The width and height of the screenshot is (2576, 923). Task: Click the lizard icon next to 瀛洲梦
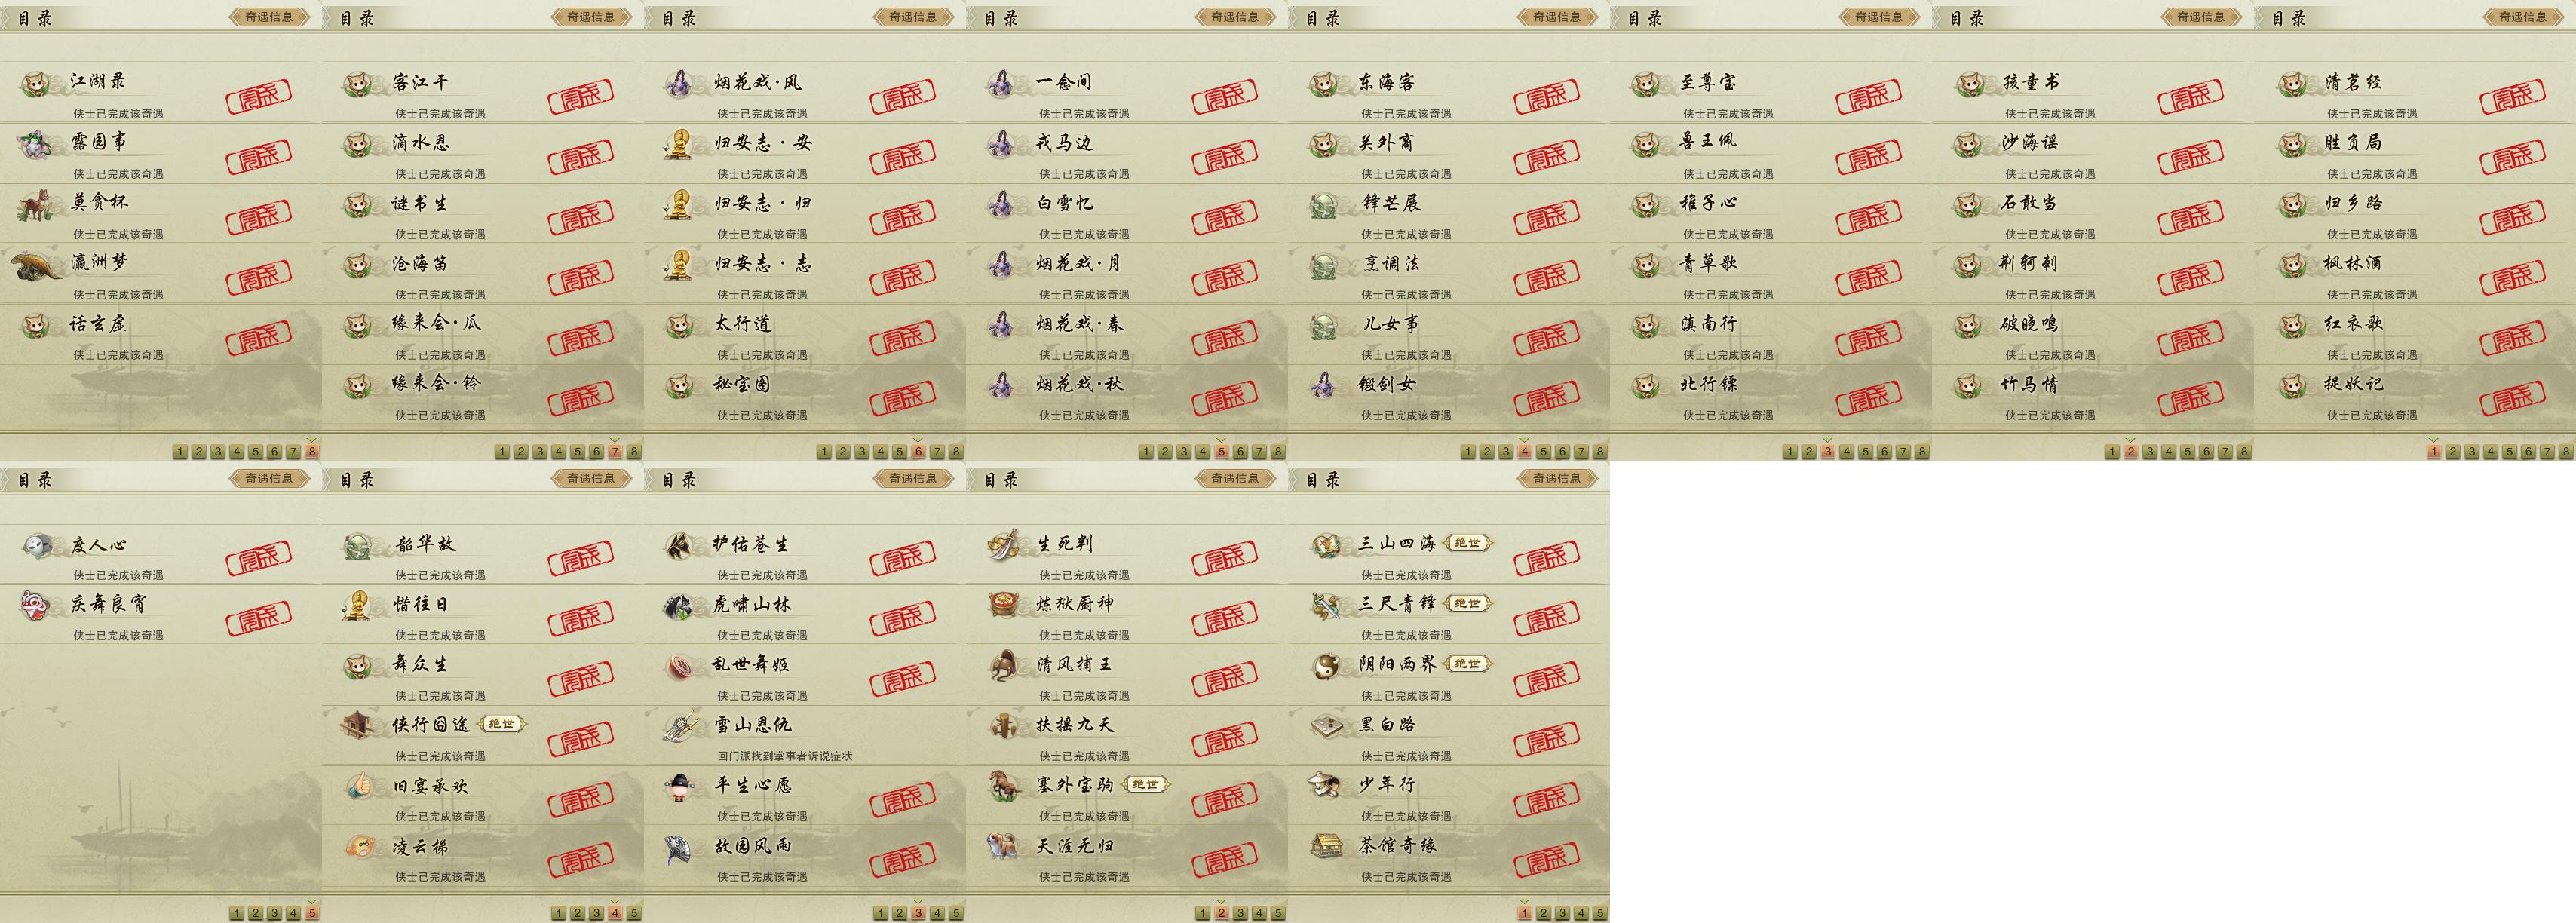[x=37, y=266]
